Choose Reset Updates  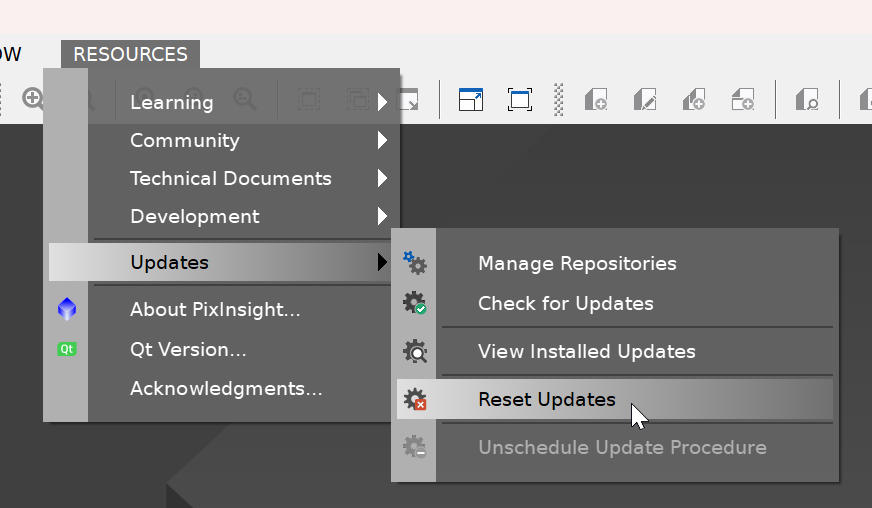[x=615, y=400]
